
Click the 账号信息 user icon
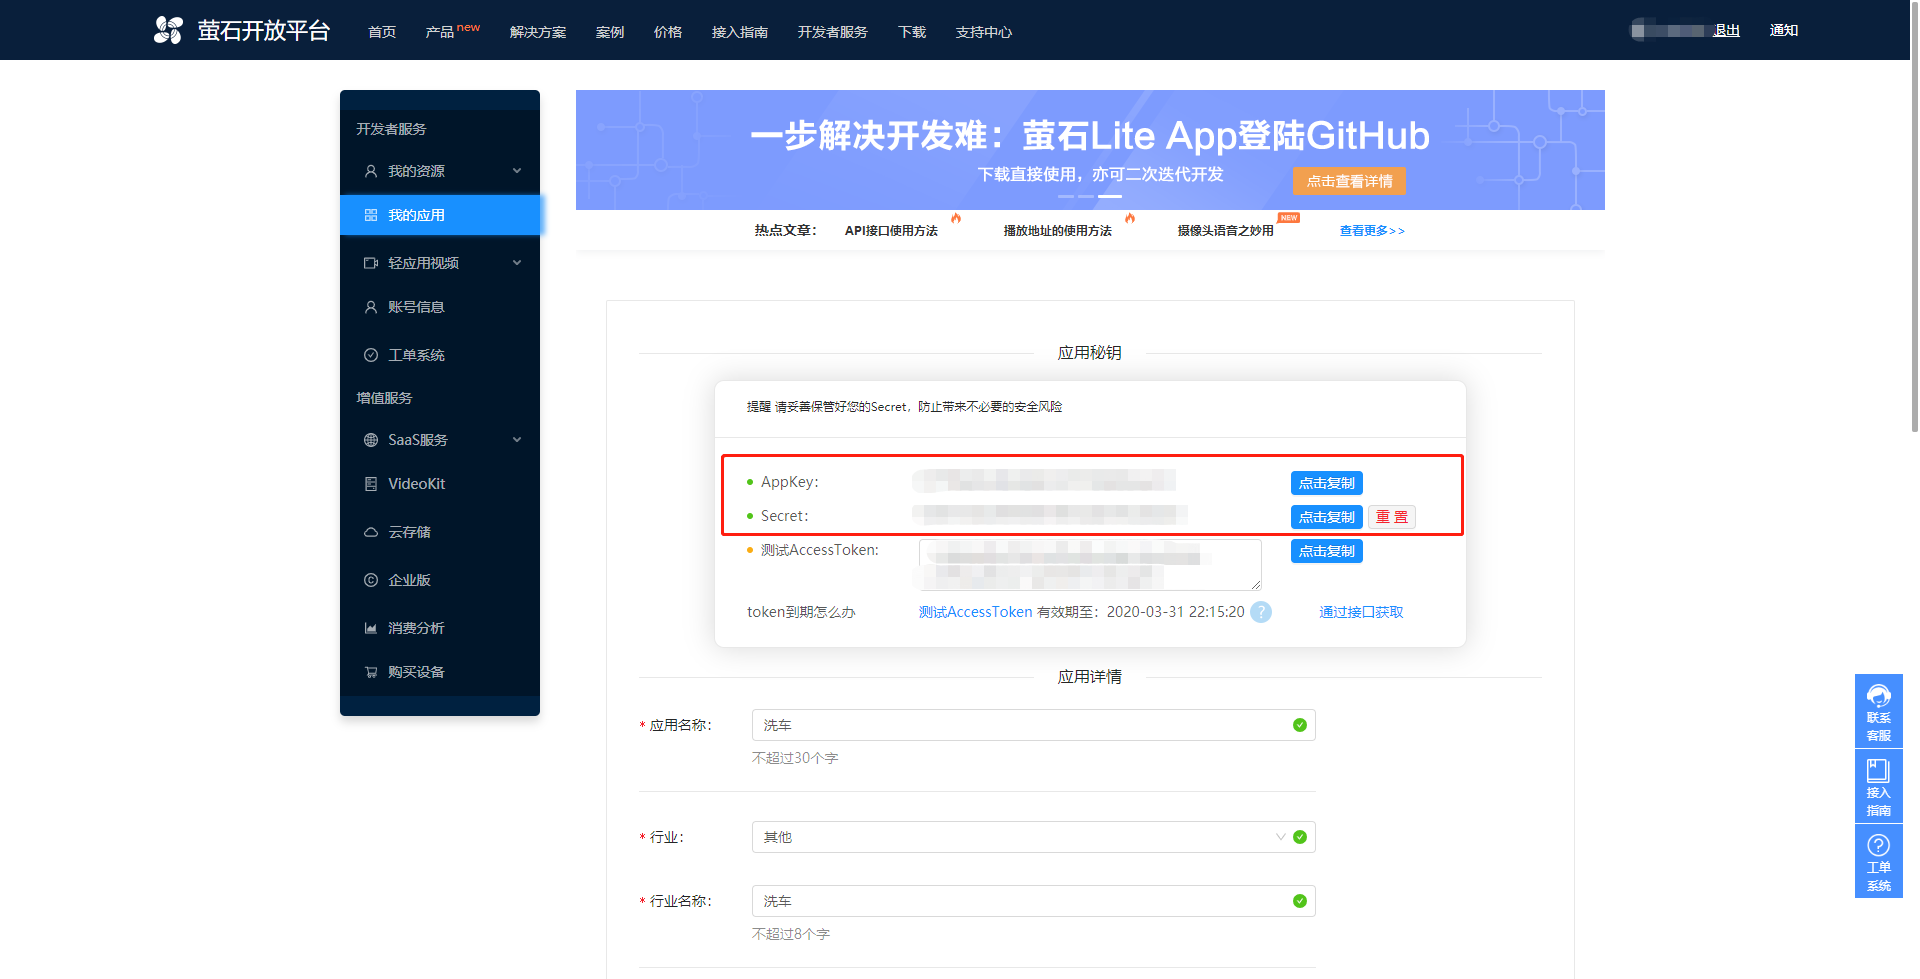click(x=371, y=307)
